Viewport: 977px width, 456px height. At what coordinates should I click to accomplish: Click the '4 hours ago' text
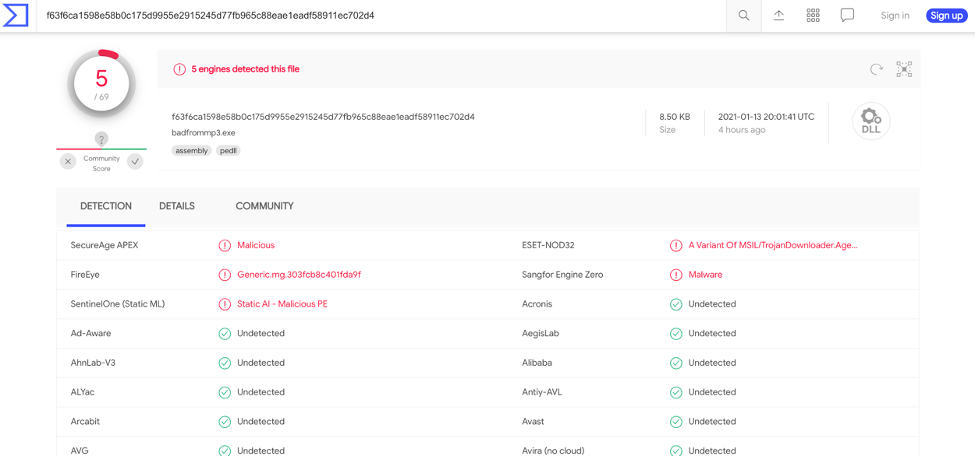click(741, 130)
